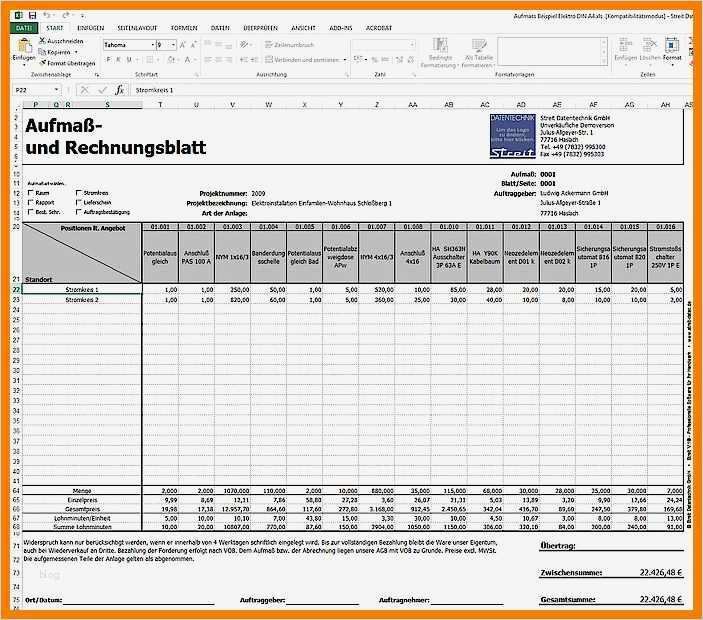Expand Zwischenablage dialog launcher

[x=96, y=74]
